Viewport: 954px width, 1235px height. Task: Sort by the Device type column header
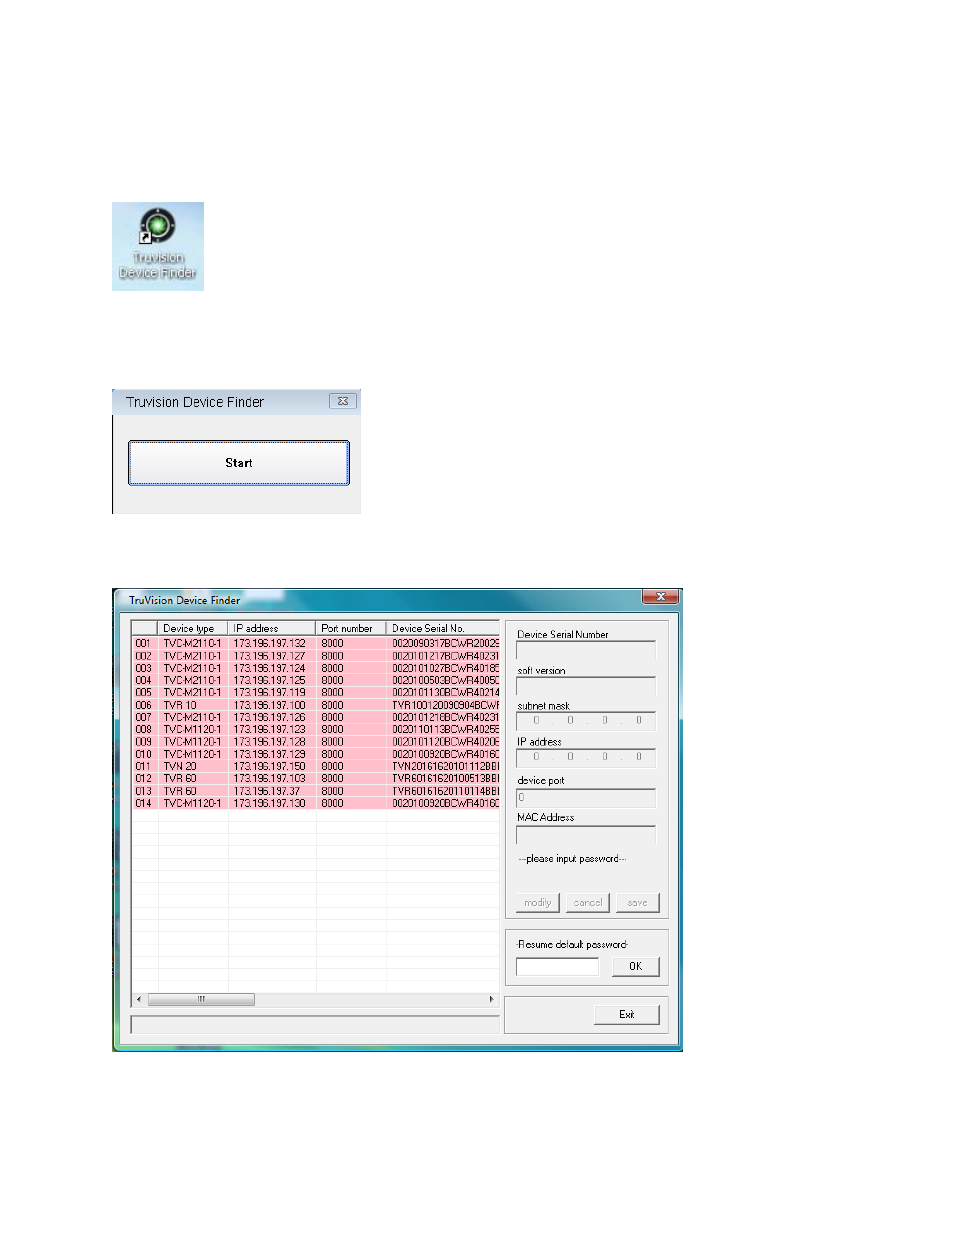(x=193, y=628)
